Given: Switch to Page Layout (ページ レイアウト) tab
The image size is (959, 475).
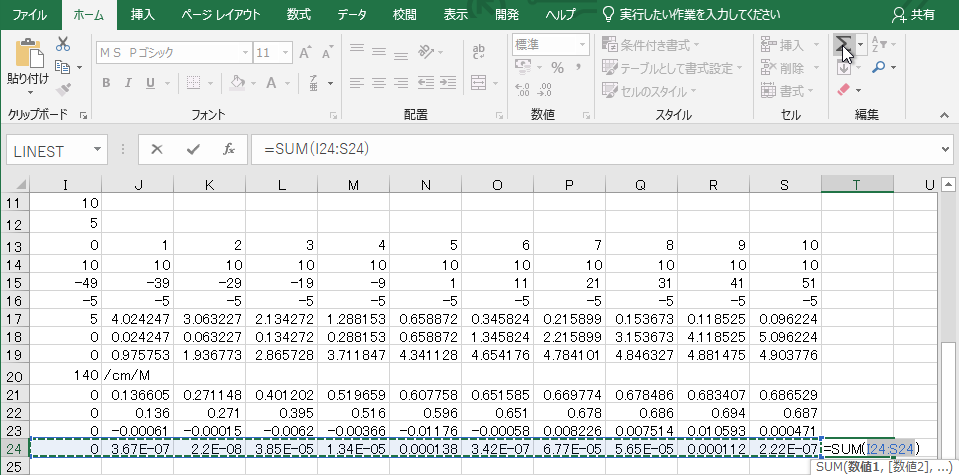Looking at the screenshot, I should click(221, 15).
